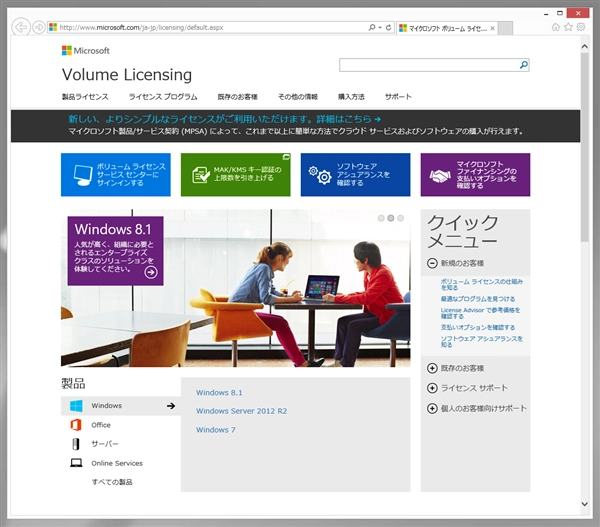Open the browser Home icon

pyautogui.click(x=556, y=27)
